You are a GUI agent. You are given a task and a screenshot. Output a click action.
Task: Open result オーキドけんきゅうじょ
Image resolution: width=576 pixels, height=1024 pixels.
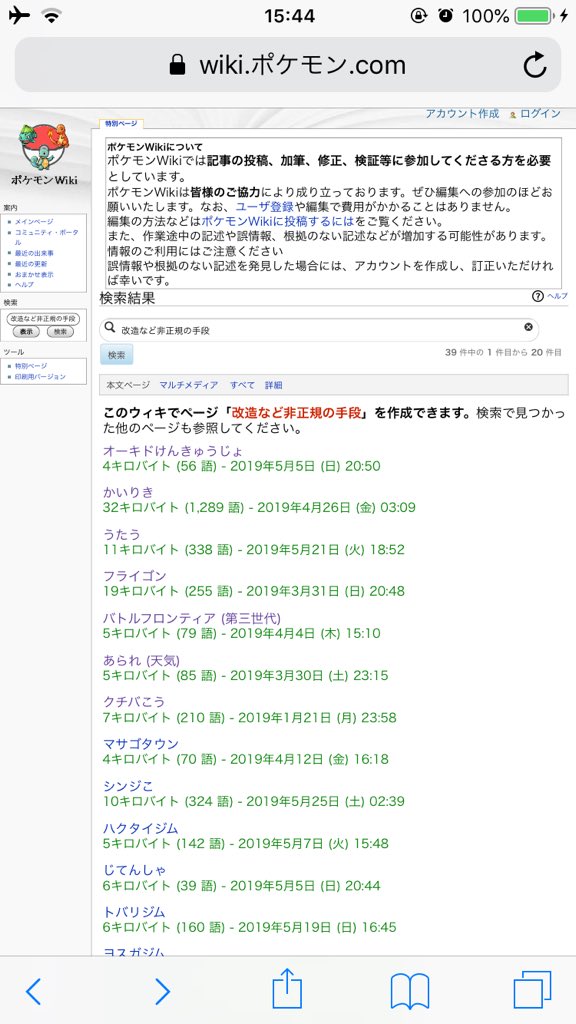(x=173, y=451)
